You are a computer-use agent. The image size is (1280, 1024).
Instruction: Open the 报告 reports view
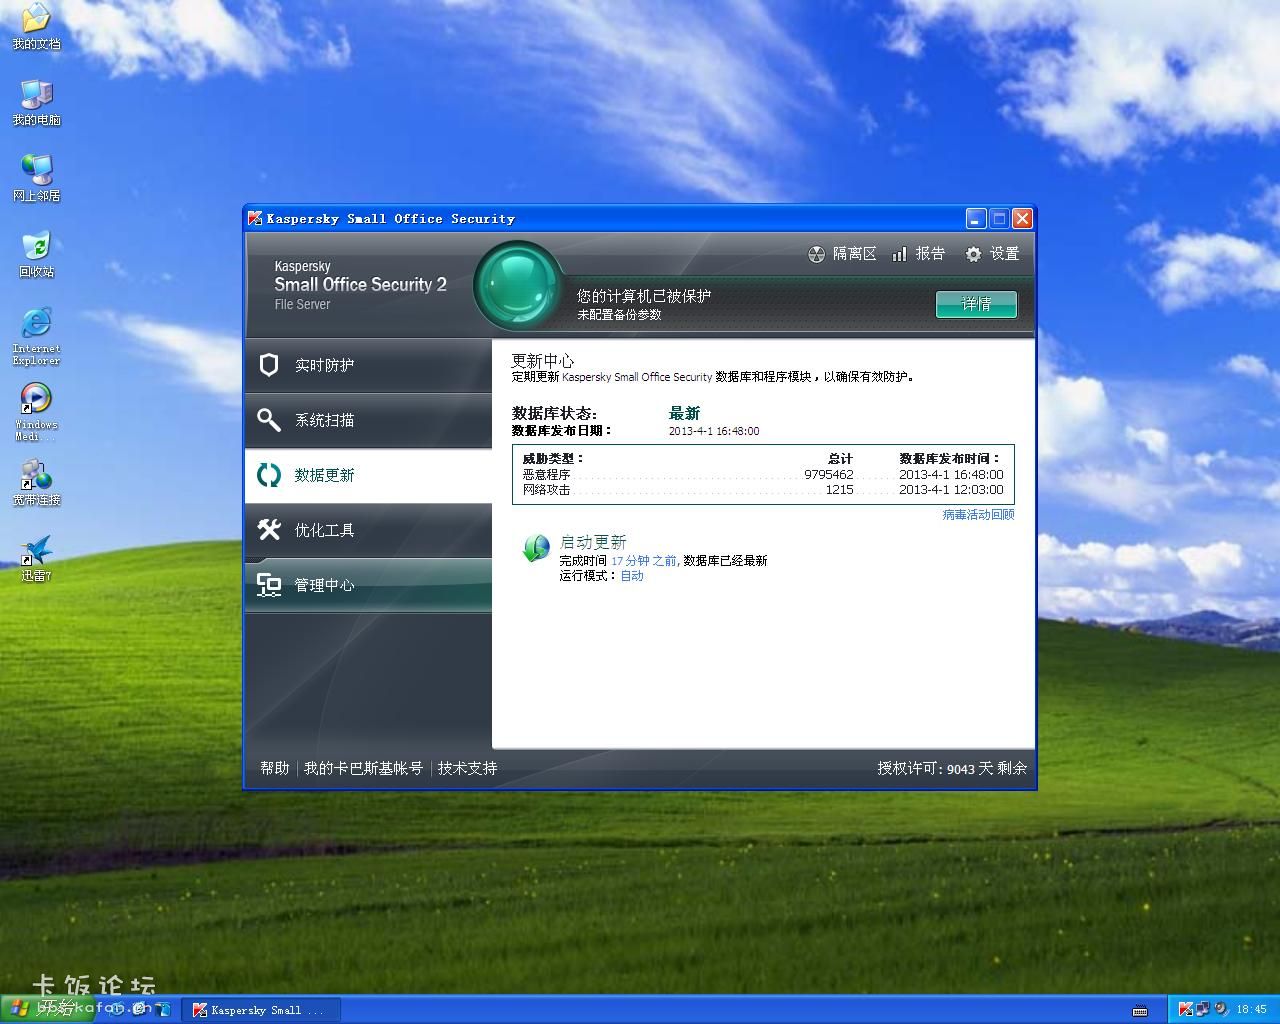[x=918, y=254]
